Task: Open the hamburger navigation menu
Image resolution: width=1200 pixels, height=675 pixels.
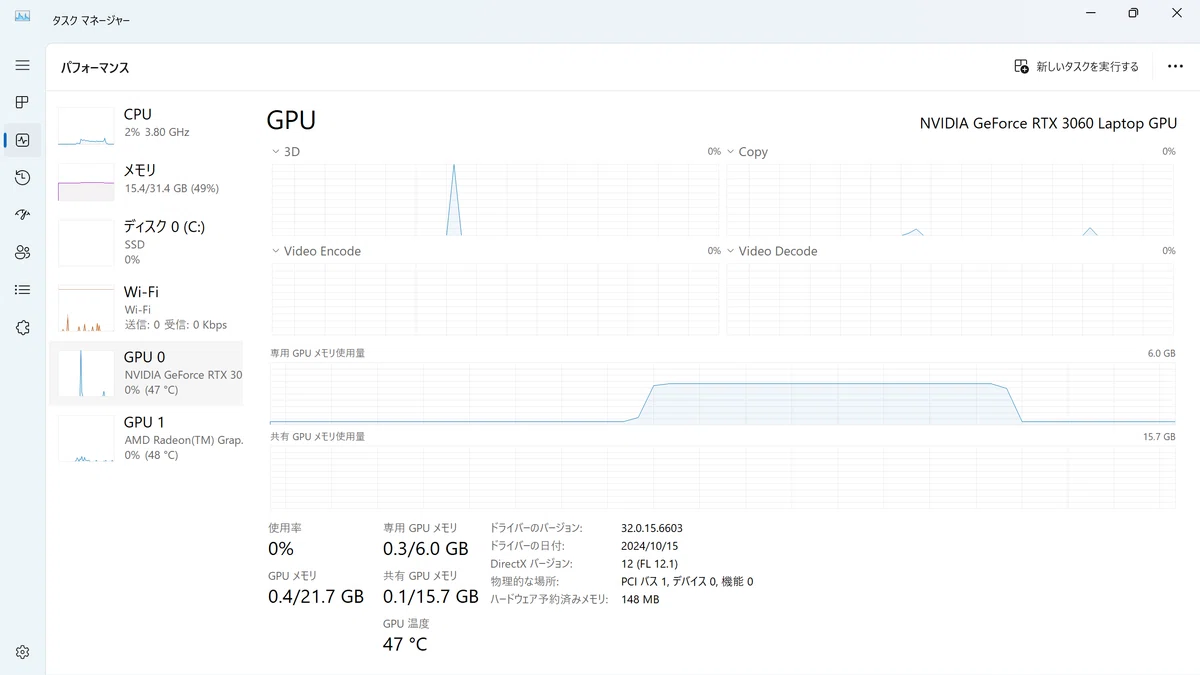Action: (x=22, y=65)
